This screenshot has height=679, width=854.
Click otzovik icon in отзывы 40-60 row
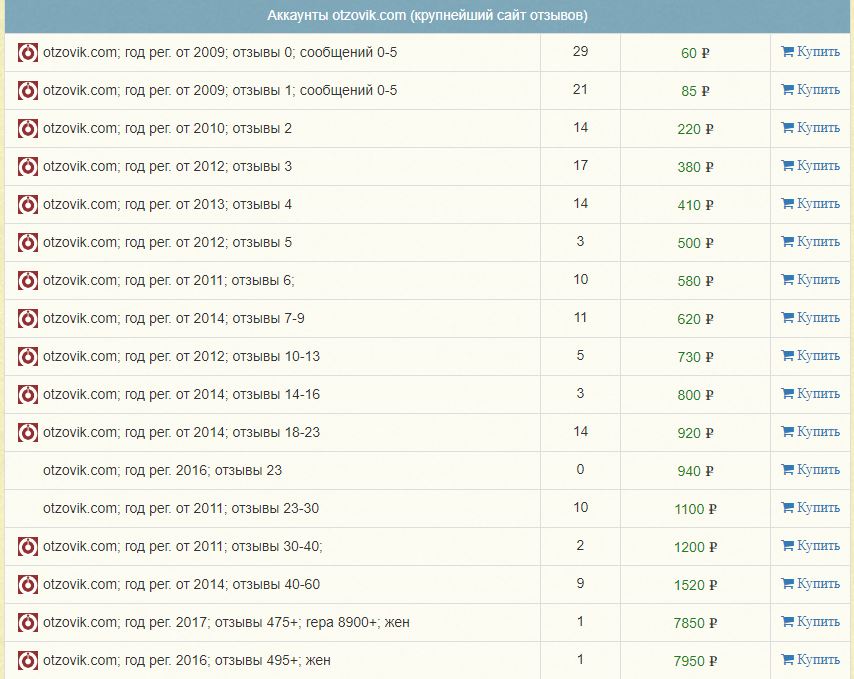point(28,584)
